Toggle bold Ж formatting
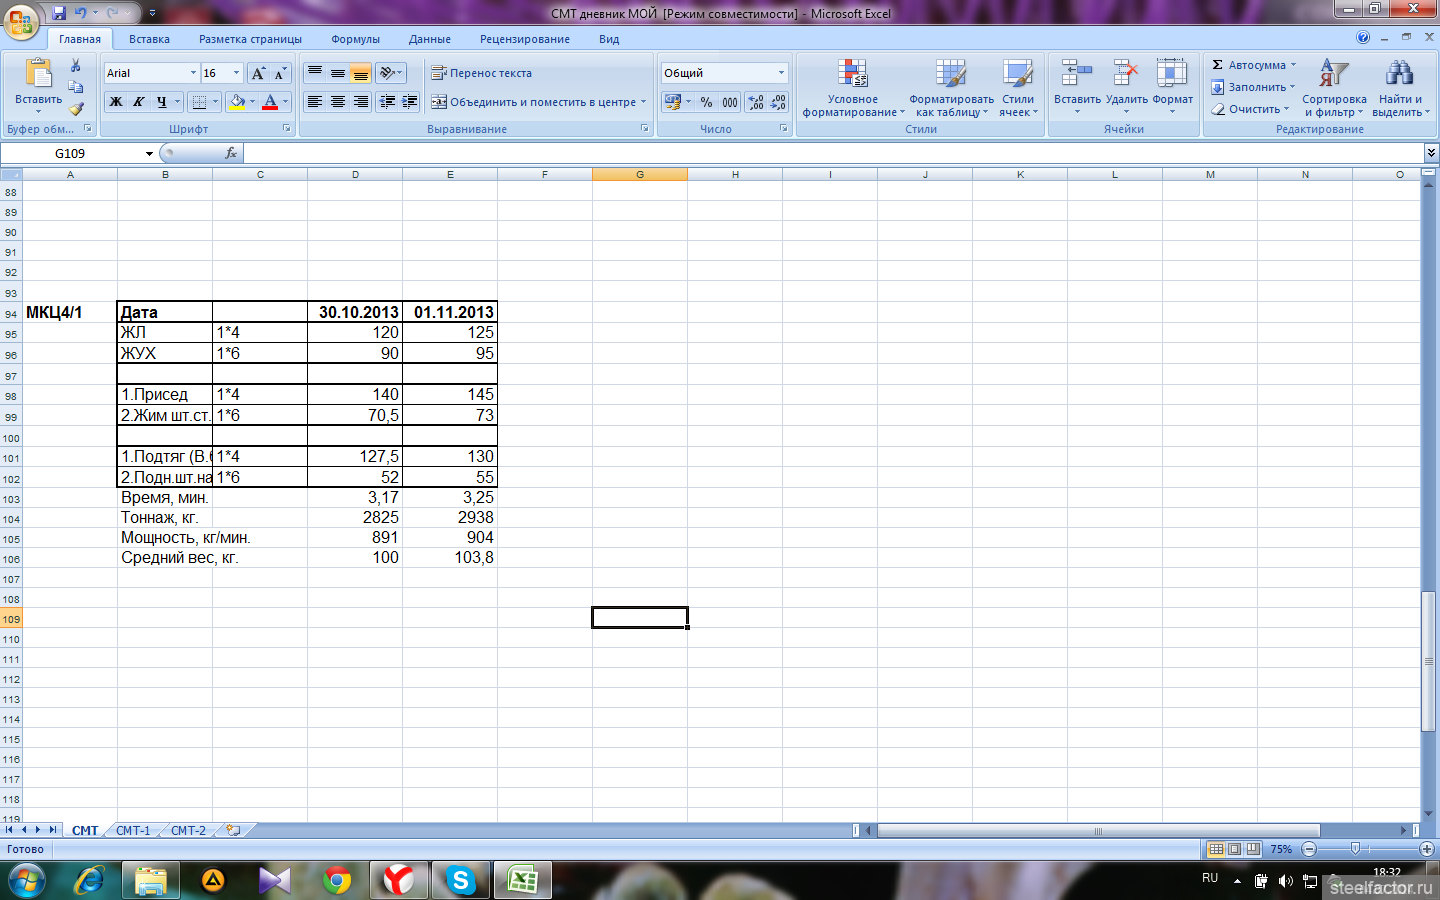1440x900 pixels. [116, 102]
